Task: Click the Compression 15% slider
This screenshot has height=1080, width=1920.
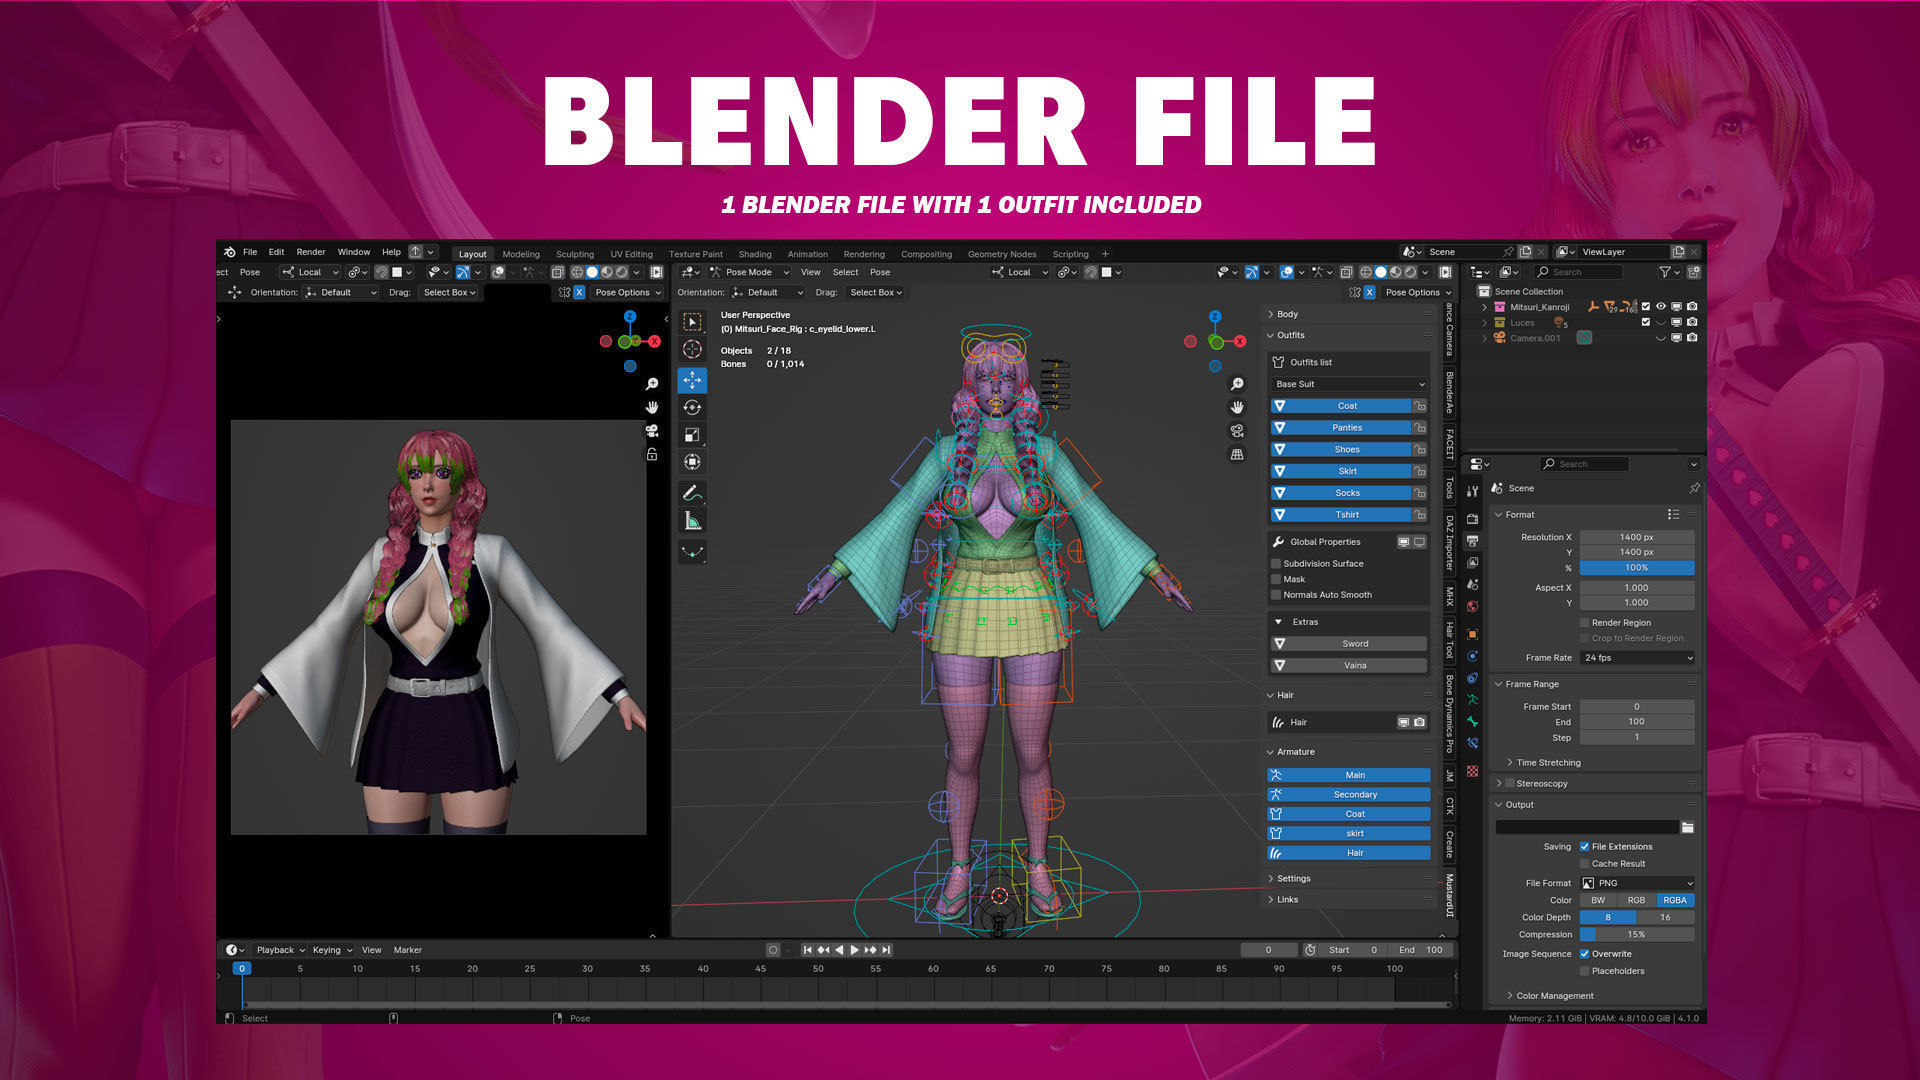Action: coord(1637,935)
